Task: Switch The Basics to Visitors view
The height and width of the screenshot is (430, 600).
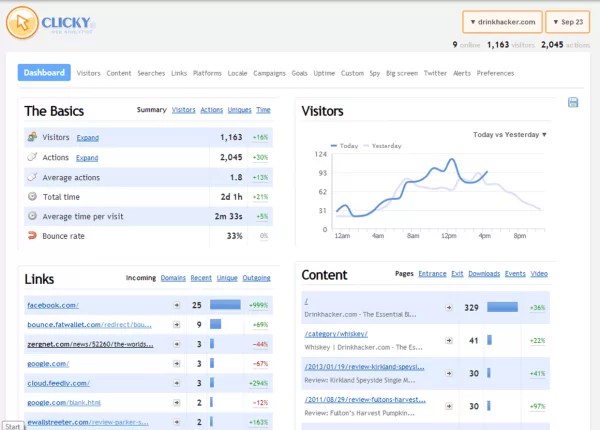Action: pos(183,110)
